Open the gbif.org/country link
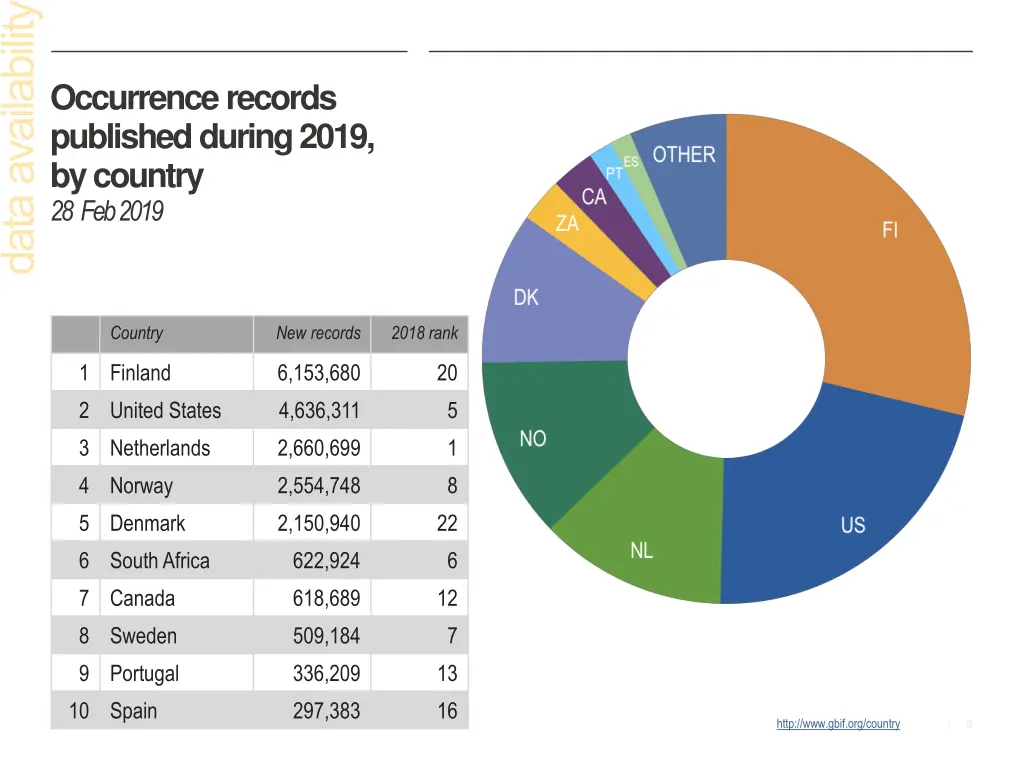Viewport: 1024px width, 768px height. click(x=837, y=724)
